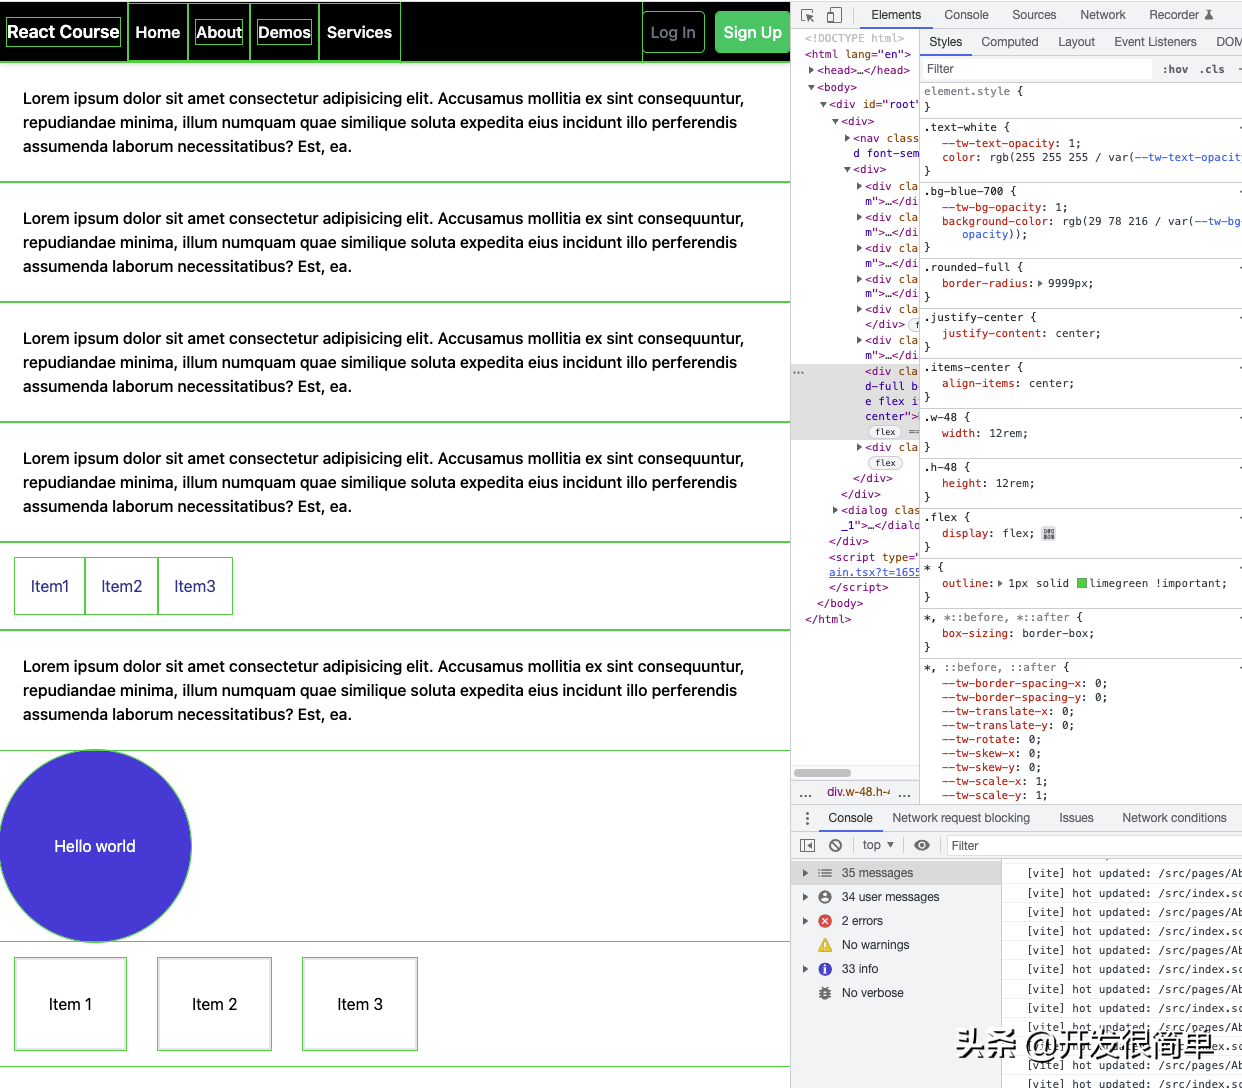Click the flexbox editor icon beside display: flex
1242x1088 pixels.
(1048, 534)
